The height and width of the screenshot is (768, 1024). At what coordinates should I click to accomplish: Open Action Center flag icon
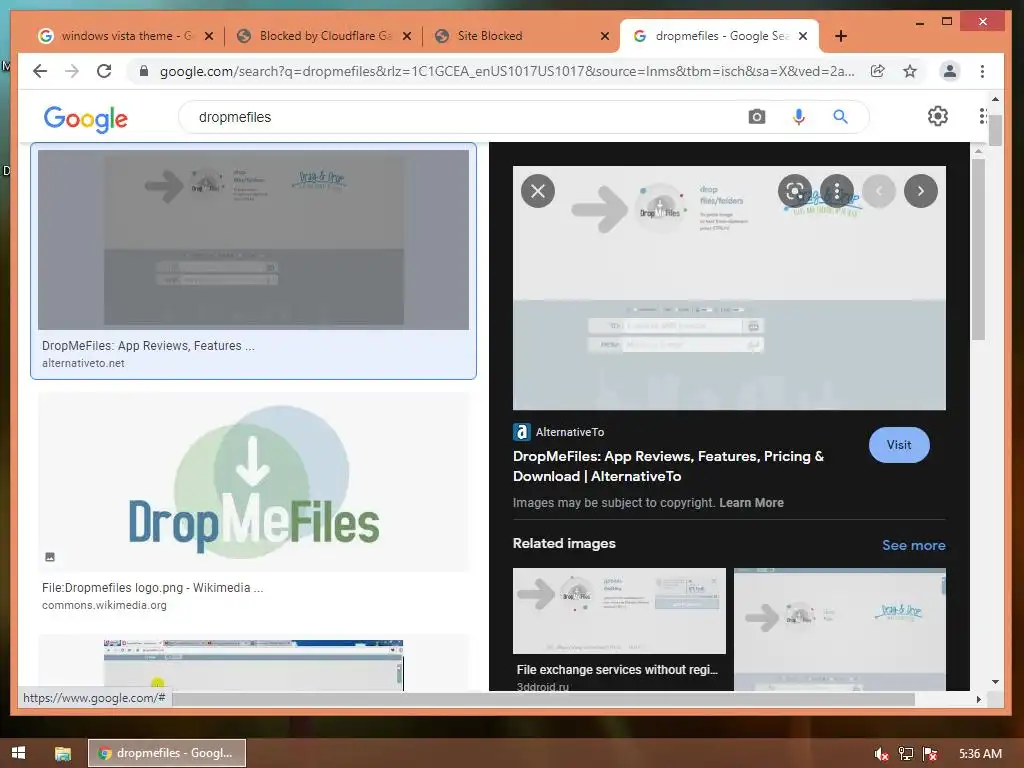(930, 754)
